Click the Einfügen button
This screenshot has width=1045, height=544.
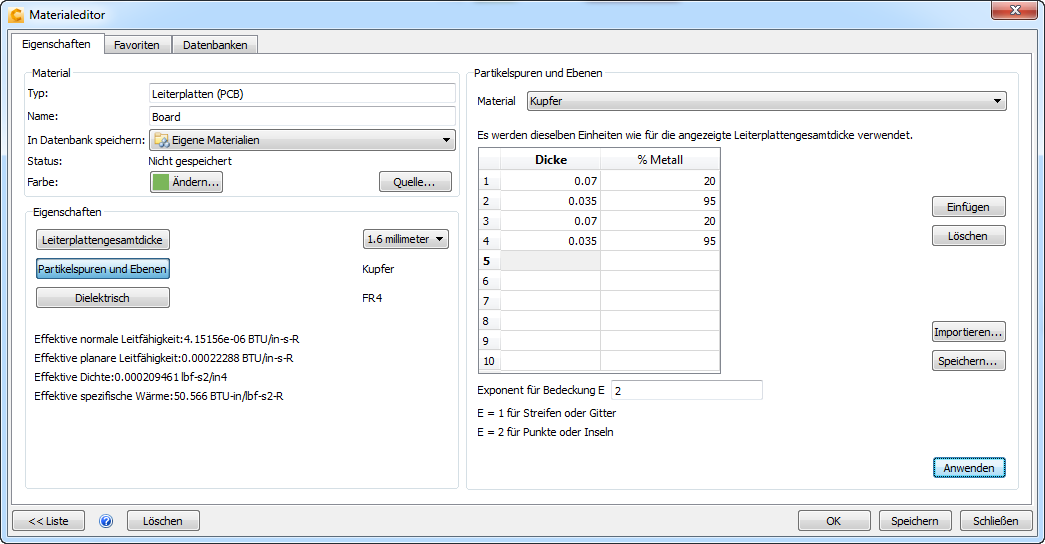(968, 207)
